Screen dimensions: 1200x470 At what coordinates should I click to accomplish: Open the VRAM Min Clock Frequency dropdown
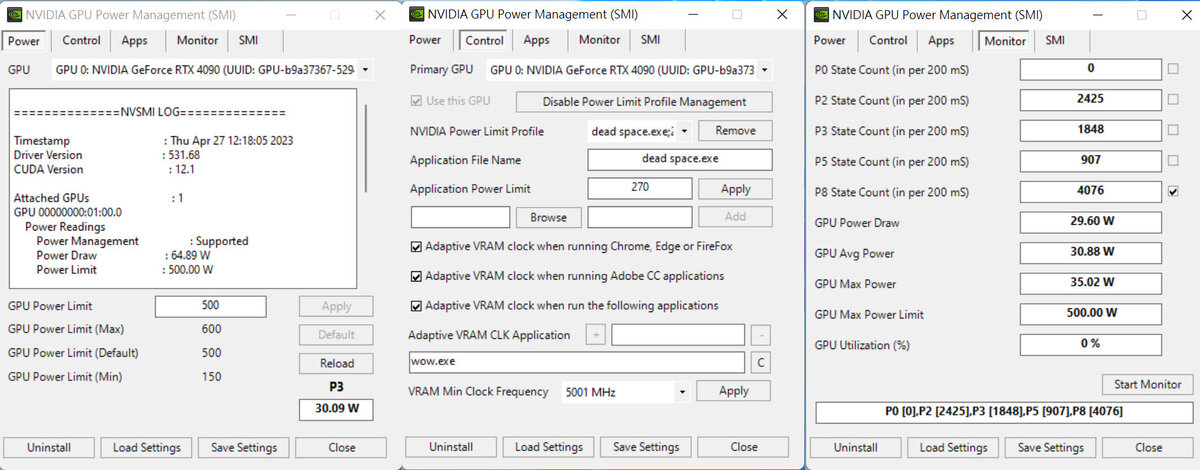[681, 392]
